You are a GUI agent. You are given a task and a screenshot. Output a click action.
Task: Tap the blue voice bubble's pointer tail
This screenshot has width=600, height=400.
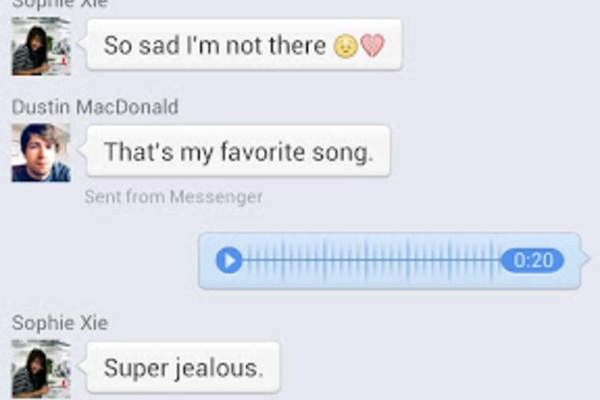[x=585, y=259]
